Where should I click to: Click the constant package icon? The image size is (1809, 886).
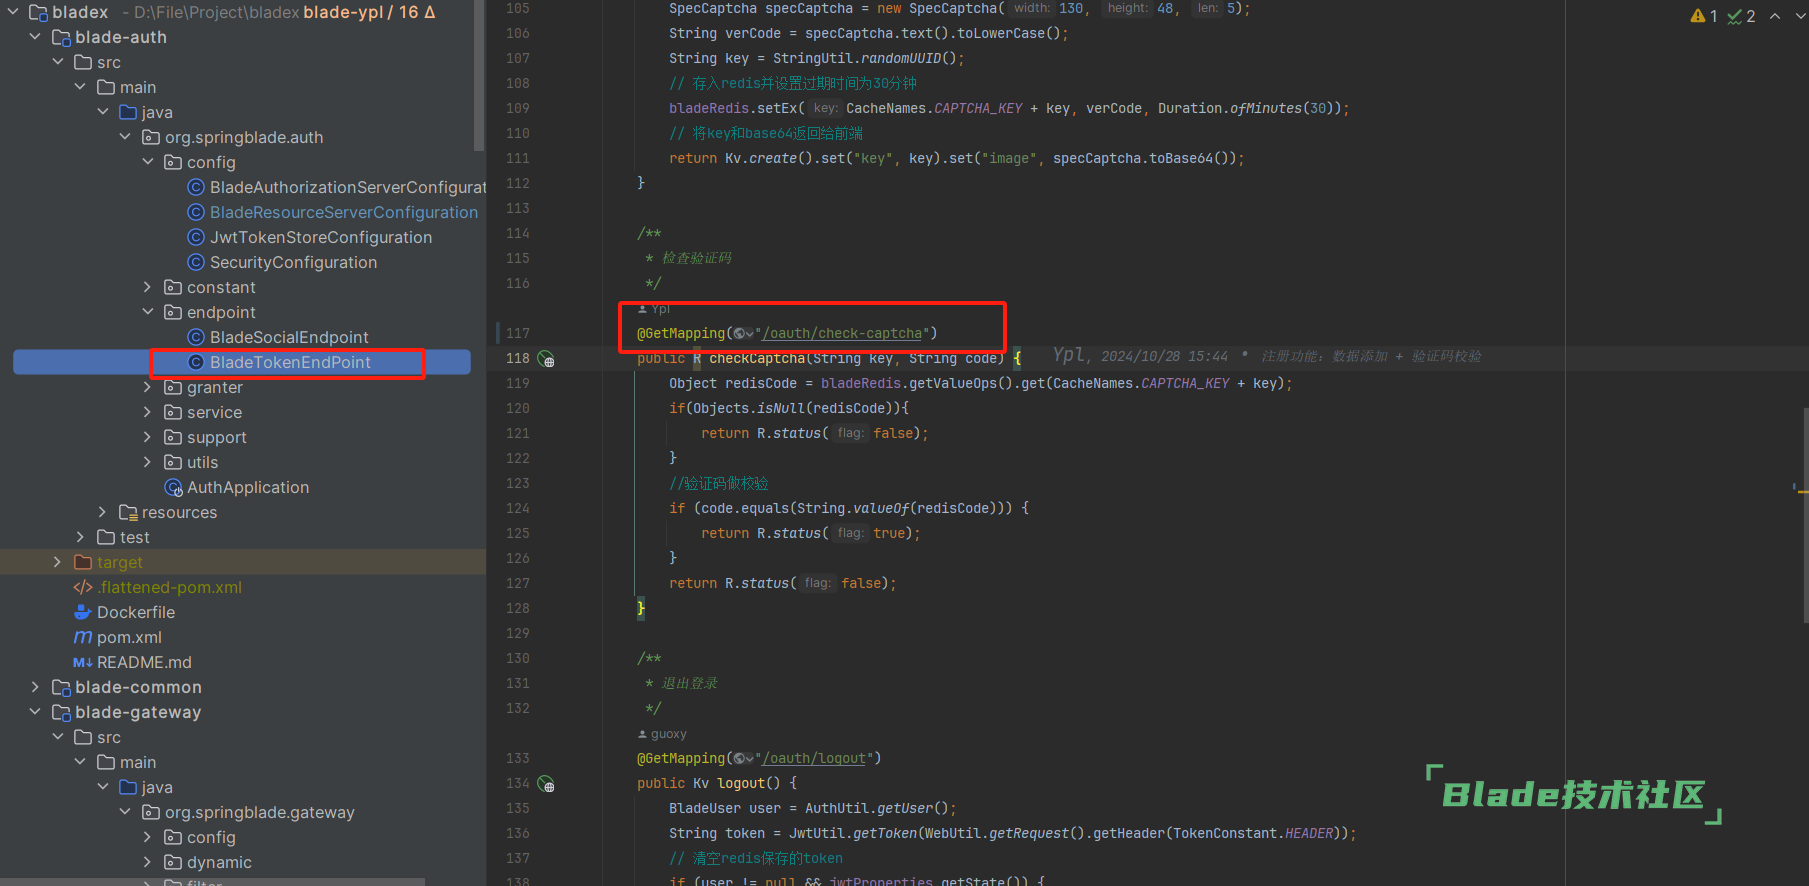[173, 287]
